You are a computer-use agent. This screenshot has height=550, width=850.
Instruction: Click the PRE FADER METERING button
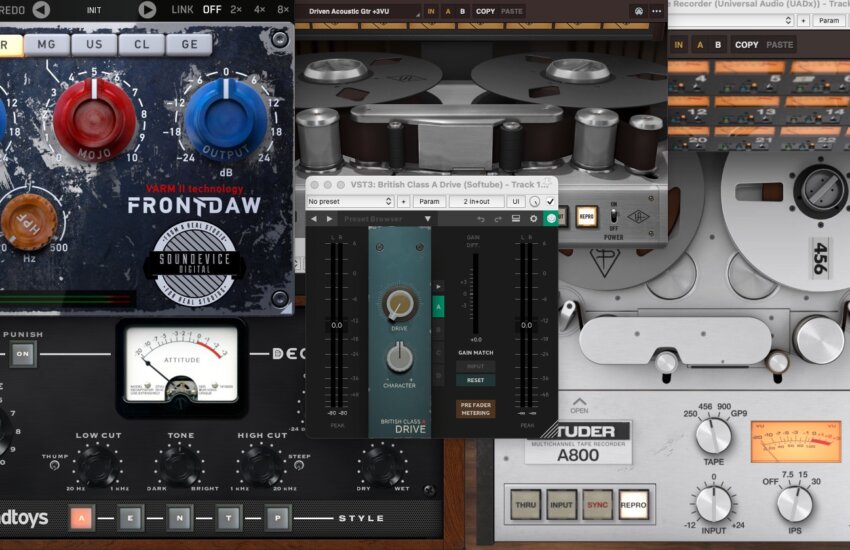pyautogui.click(x=475, y=408)
